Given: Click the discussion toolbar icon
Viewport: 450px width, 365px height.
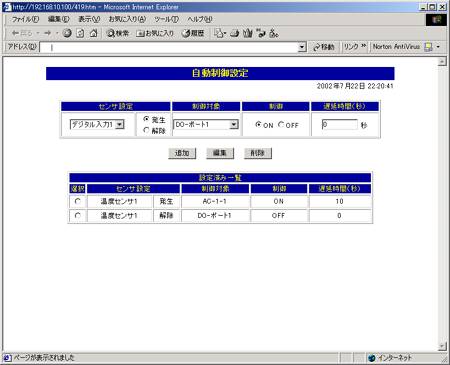Looking at the screenshot, I should click(x=261, y=33).
